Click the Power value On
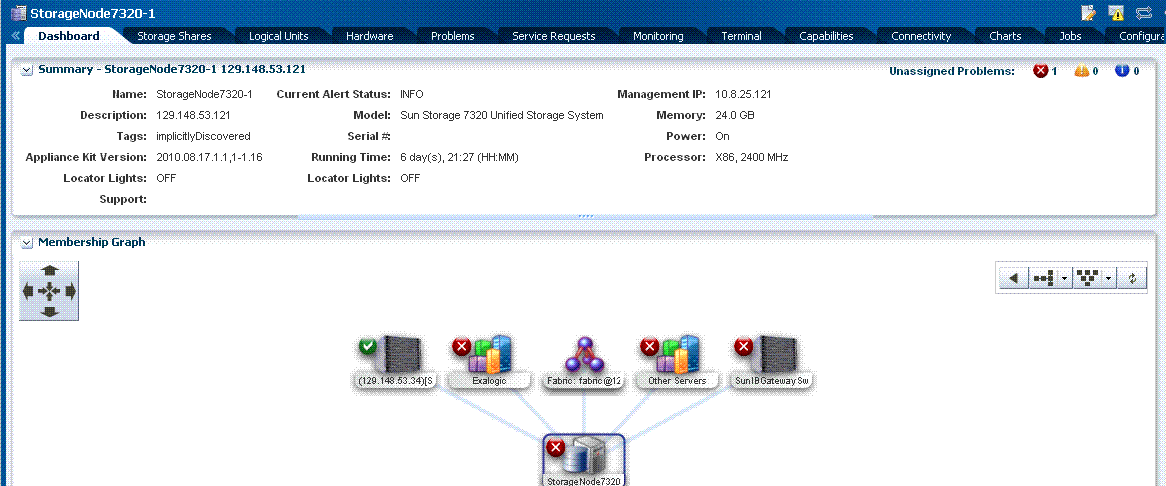The image size is (1166, 486). tap(722, 136)
